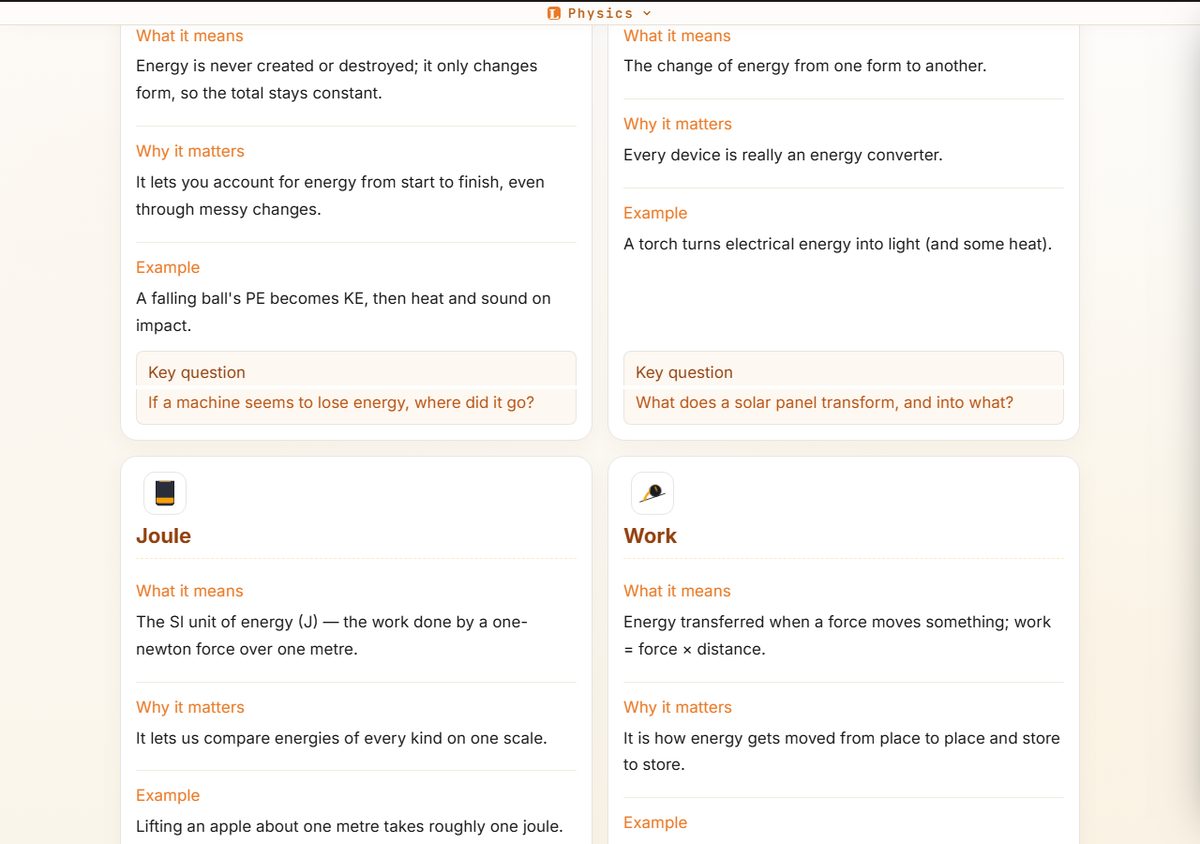Open the Joule card heading

pyautogui.click(x=163, y=536)
